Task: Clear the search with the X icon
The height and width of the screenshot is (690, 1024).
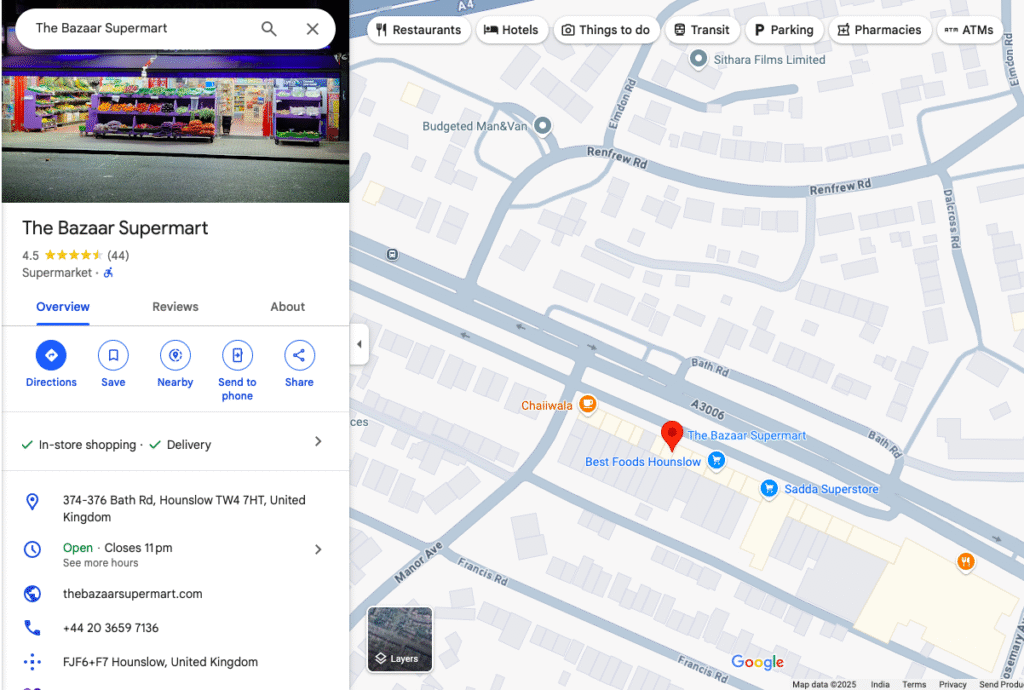Action: pyautogui.click(x=313, y=29)
